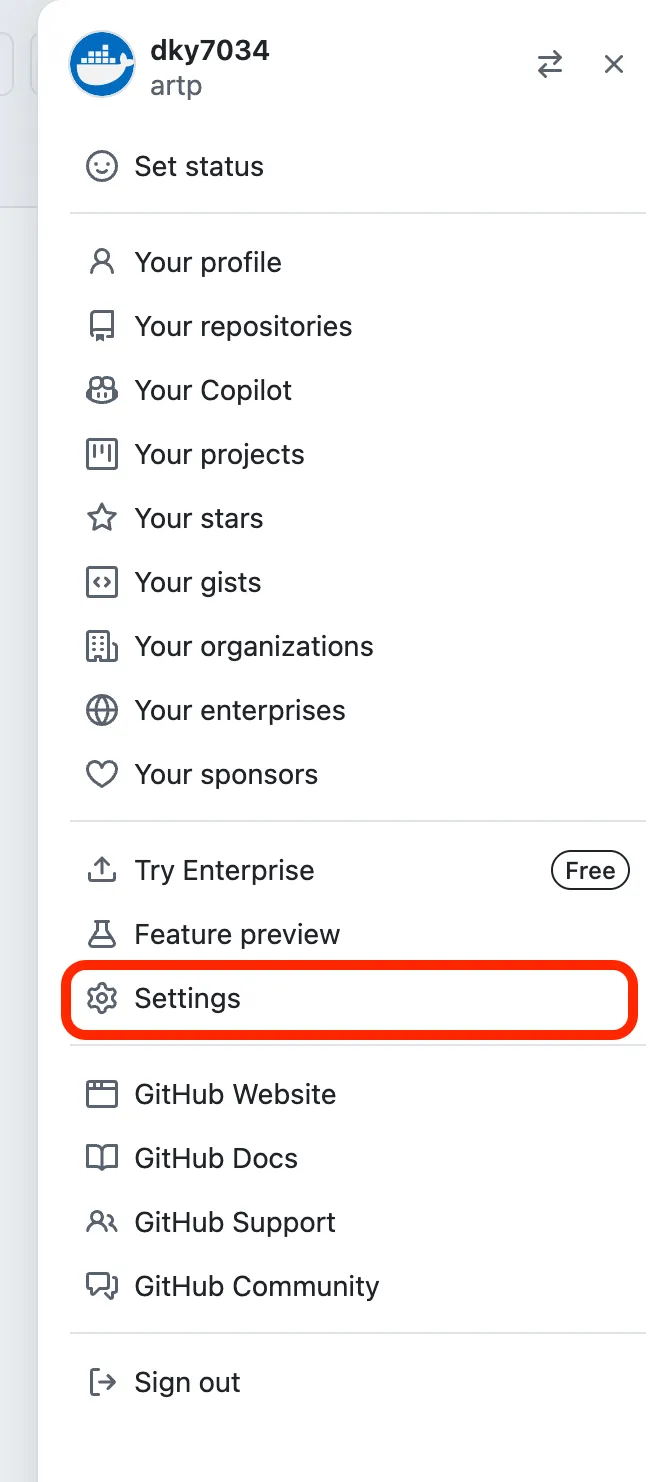The width and height of the screenshot is (670, 1482).
Task: Click the Your sponsors heart icon
Action: 102,774
